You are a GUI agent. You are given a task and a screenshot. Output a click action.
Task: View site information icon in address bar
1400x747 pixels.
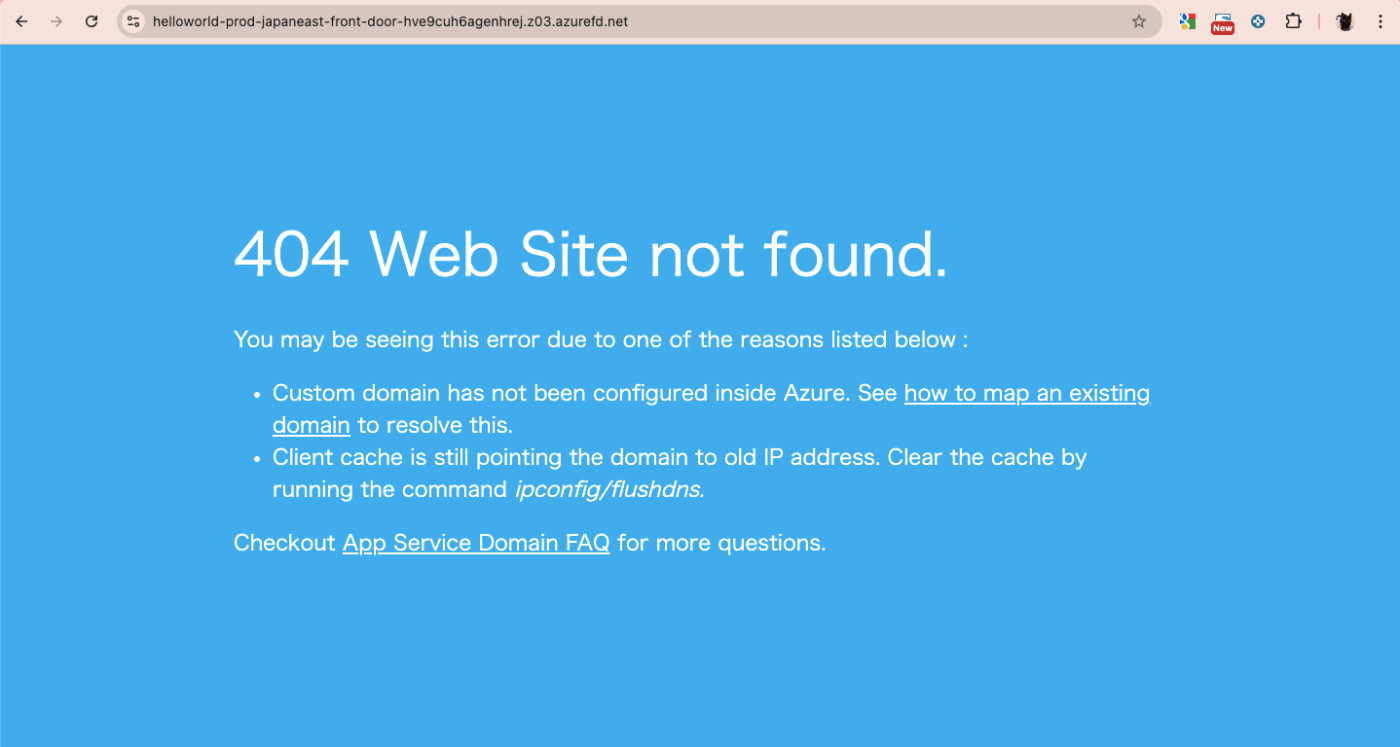click(133, 21)
